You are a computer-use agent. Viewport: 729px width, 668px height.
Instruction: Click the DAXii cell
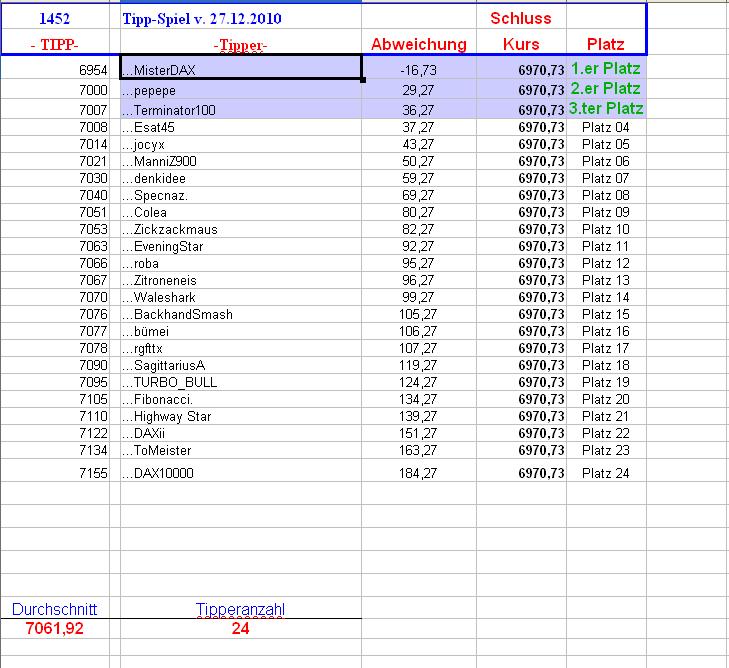coord(241,434)
